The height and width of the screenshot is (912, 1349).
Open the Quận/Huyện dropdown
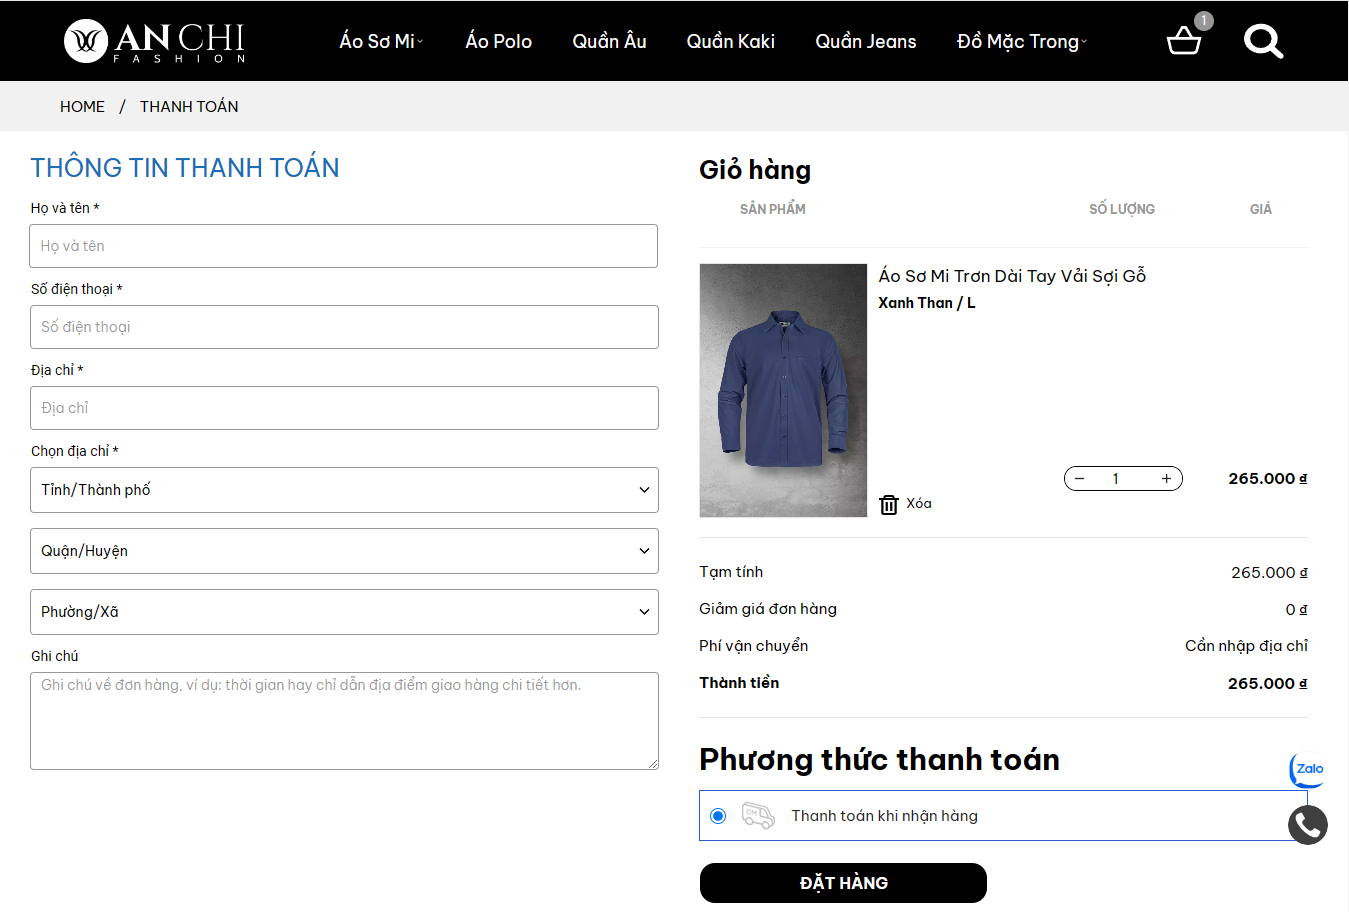tap(344, 551)
